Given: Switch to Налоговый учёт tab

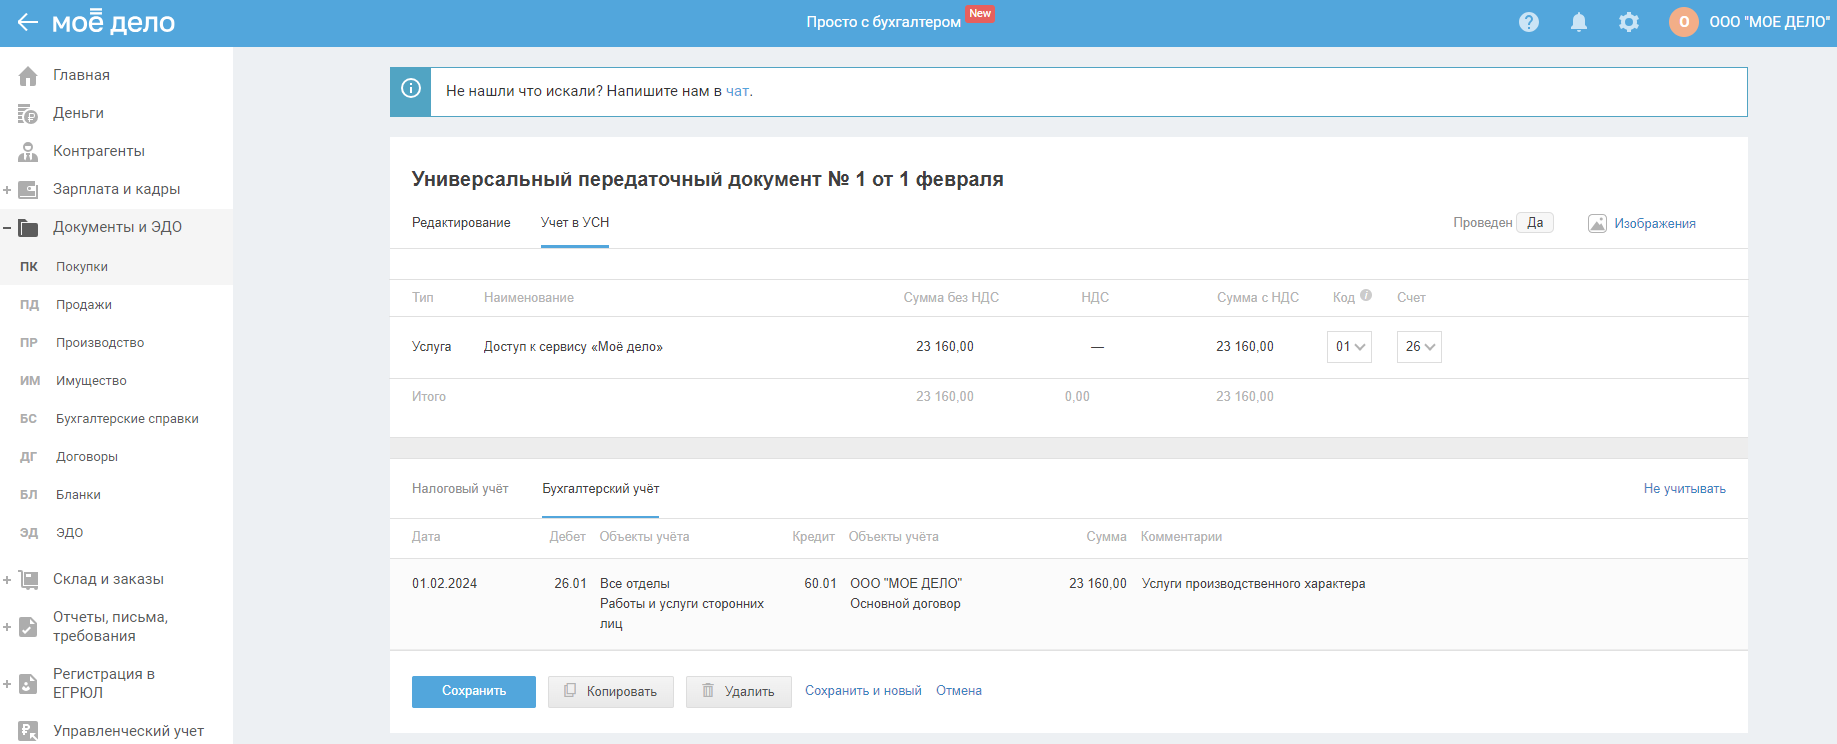Looking at the screenshot, I should 460,489.
